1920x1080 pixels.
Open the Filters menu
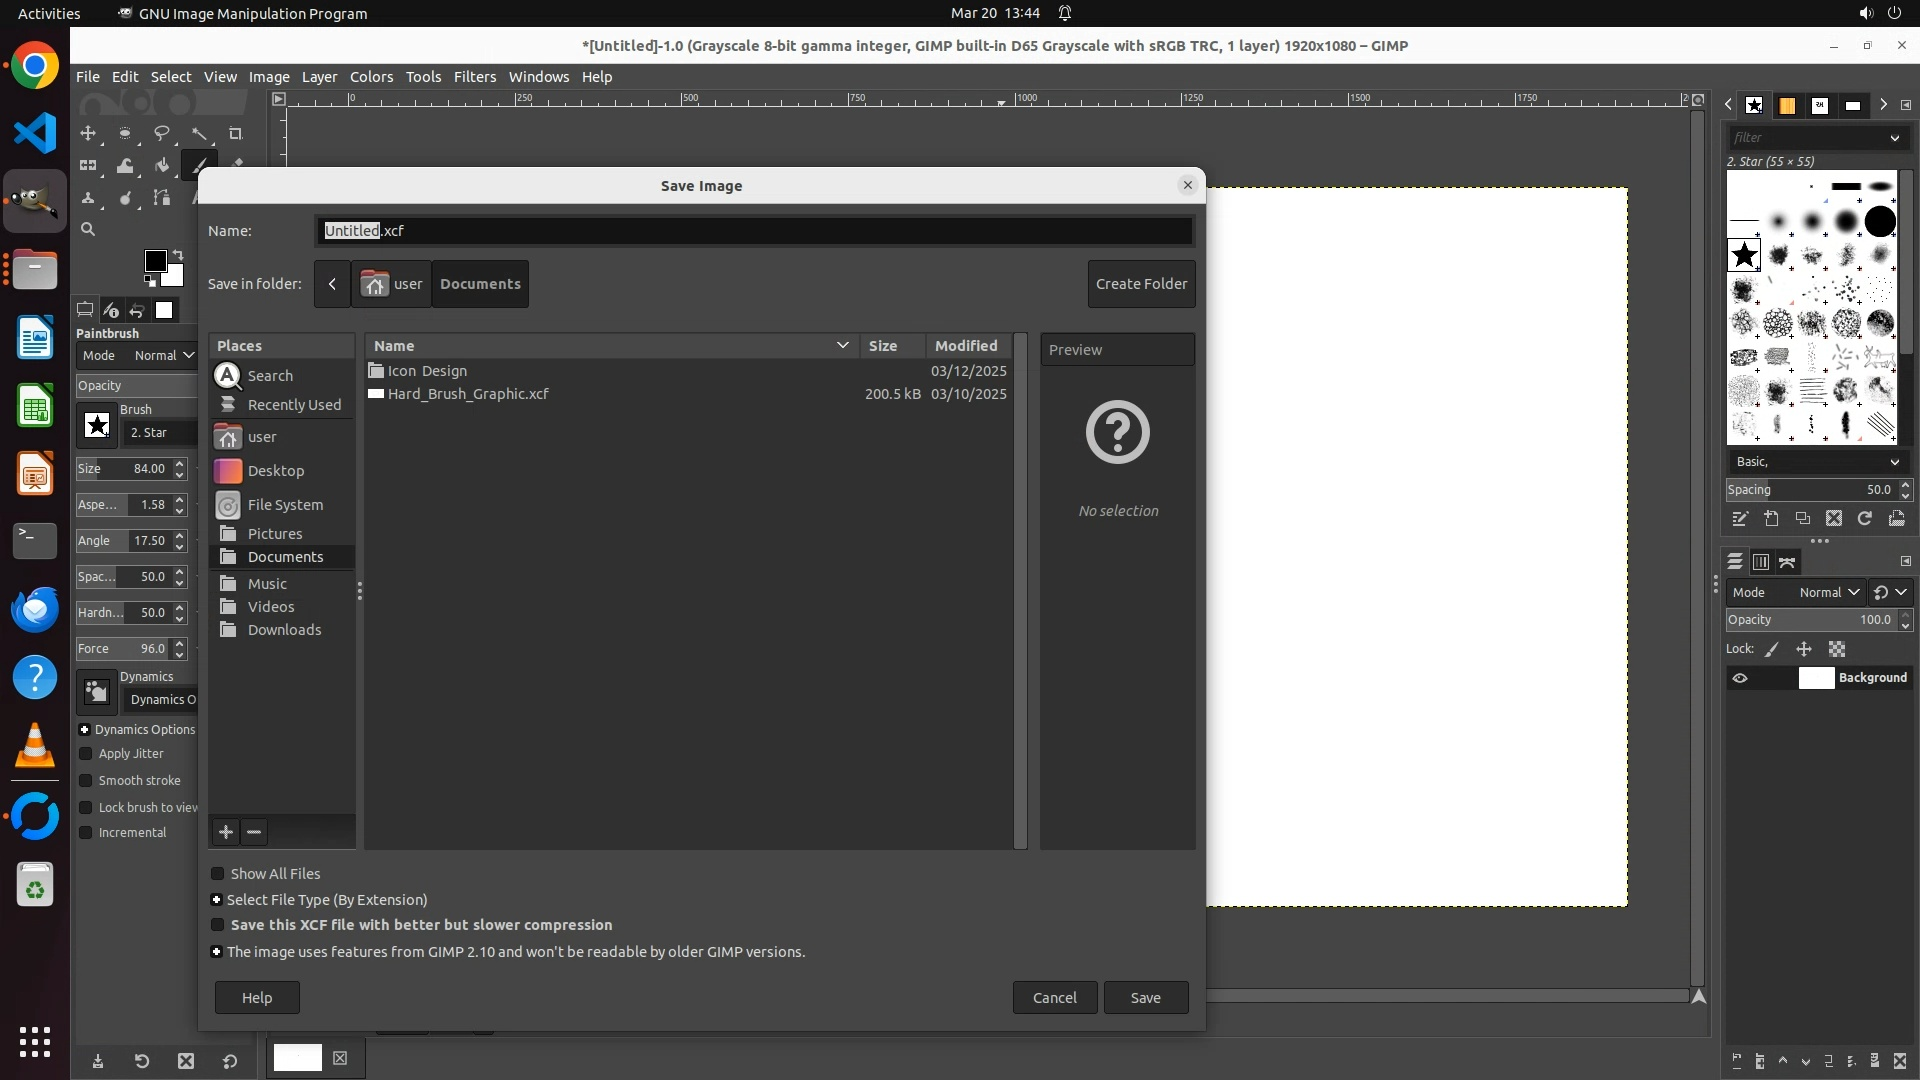click(474, 77)
